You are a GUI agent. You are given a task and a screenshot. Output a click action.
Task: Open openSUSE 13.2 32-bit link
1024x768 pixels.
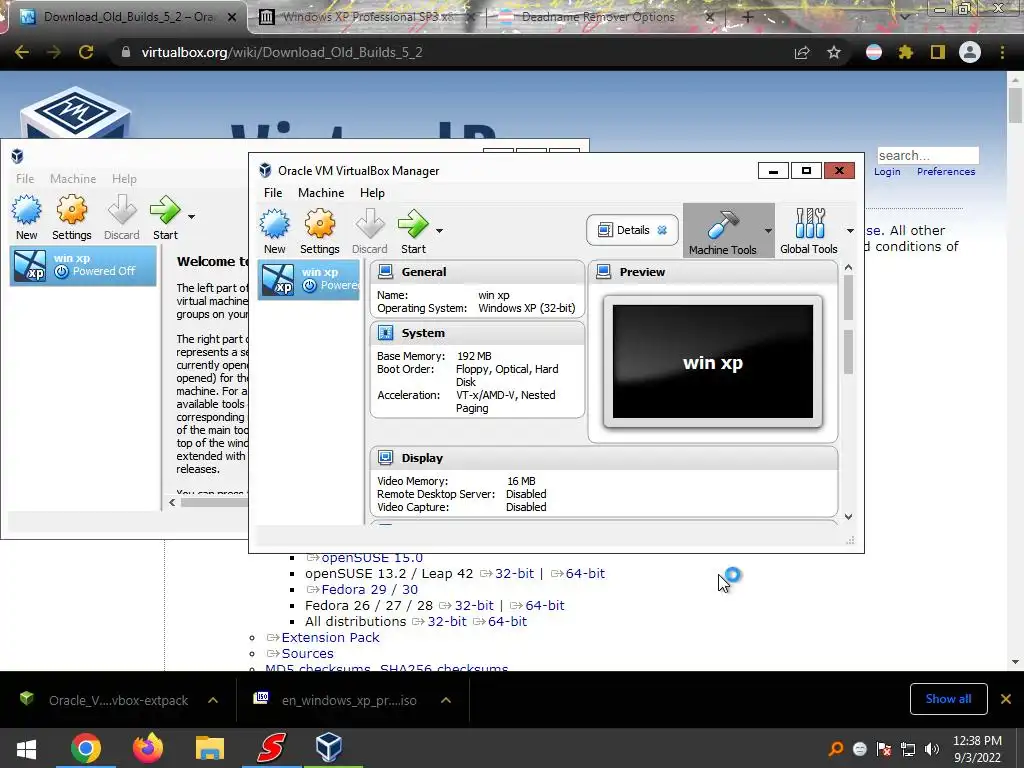tap(515, 573)
